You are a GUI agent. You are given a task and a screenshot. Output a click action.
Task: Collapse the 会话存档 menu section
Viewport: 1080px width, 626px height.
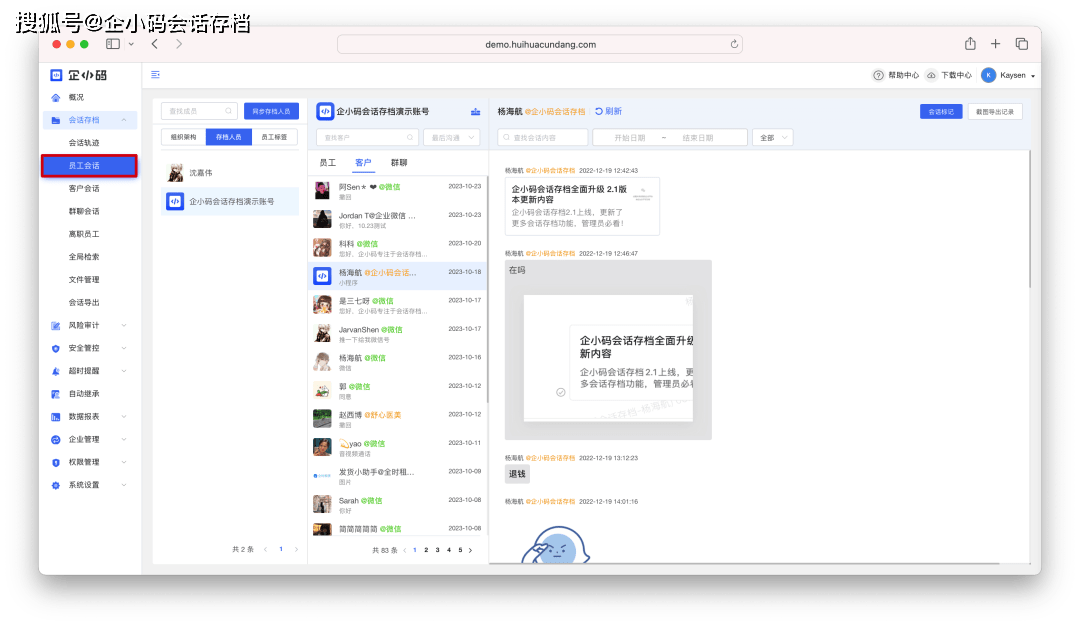click(x=124, y=120)
